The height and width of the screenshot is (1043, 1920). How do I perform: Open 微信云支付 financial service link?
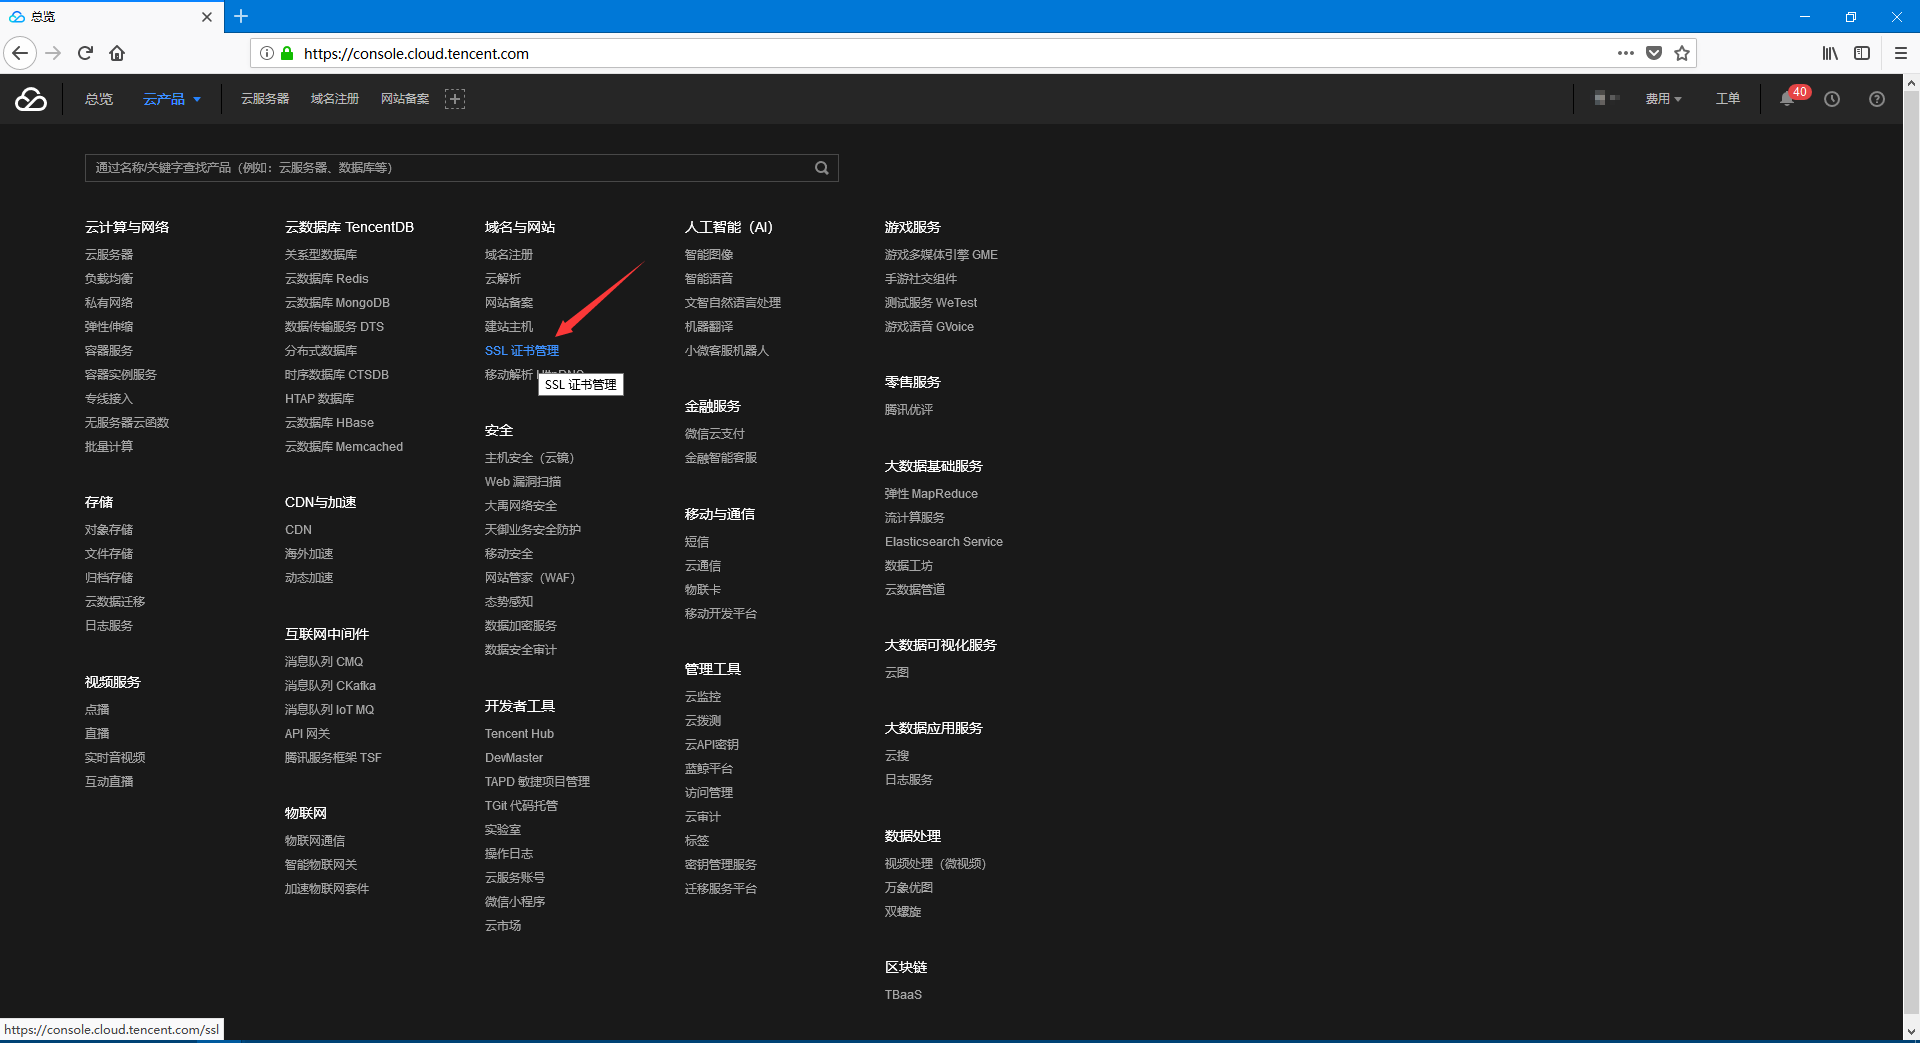tap(715, 434)
